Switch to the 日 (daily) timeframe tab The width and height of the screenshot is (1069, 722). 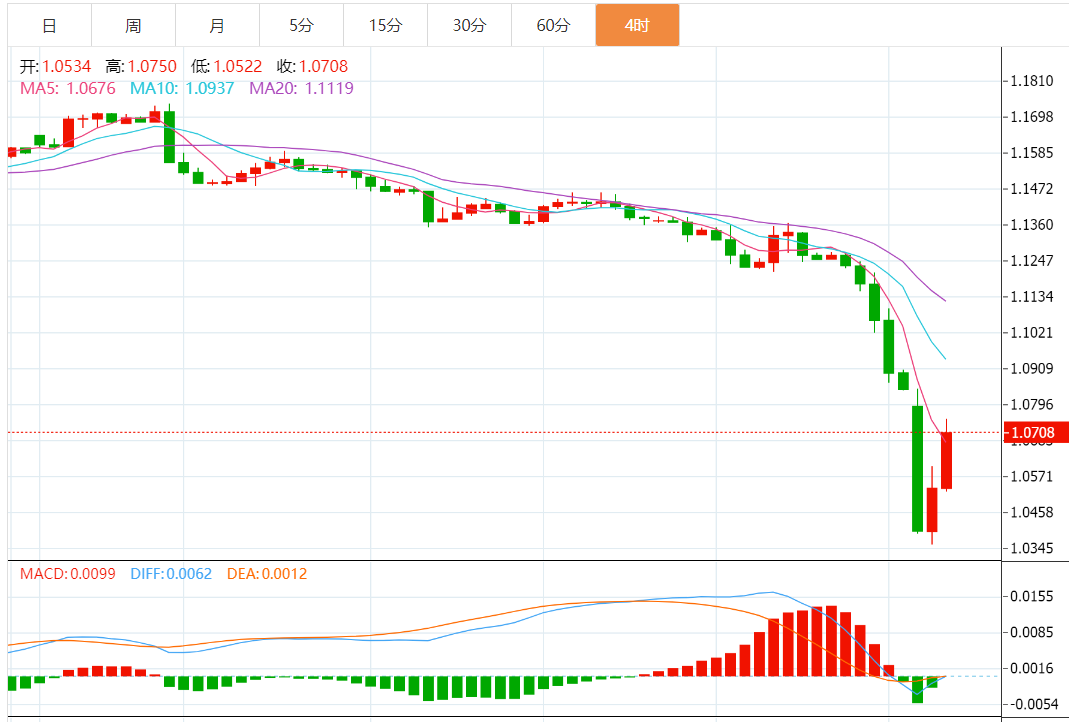49,25
